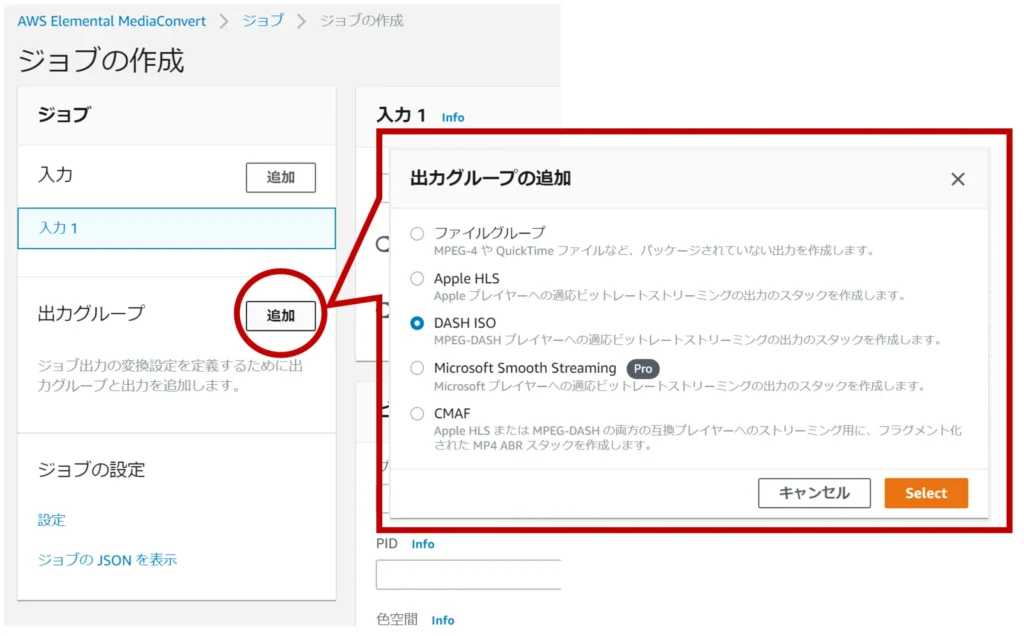The width and height of the screenshot is (1024, 636).
Task: Open ジョブの JSON を表示 link
Action: [x=107, y=560]
